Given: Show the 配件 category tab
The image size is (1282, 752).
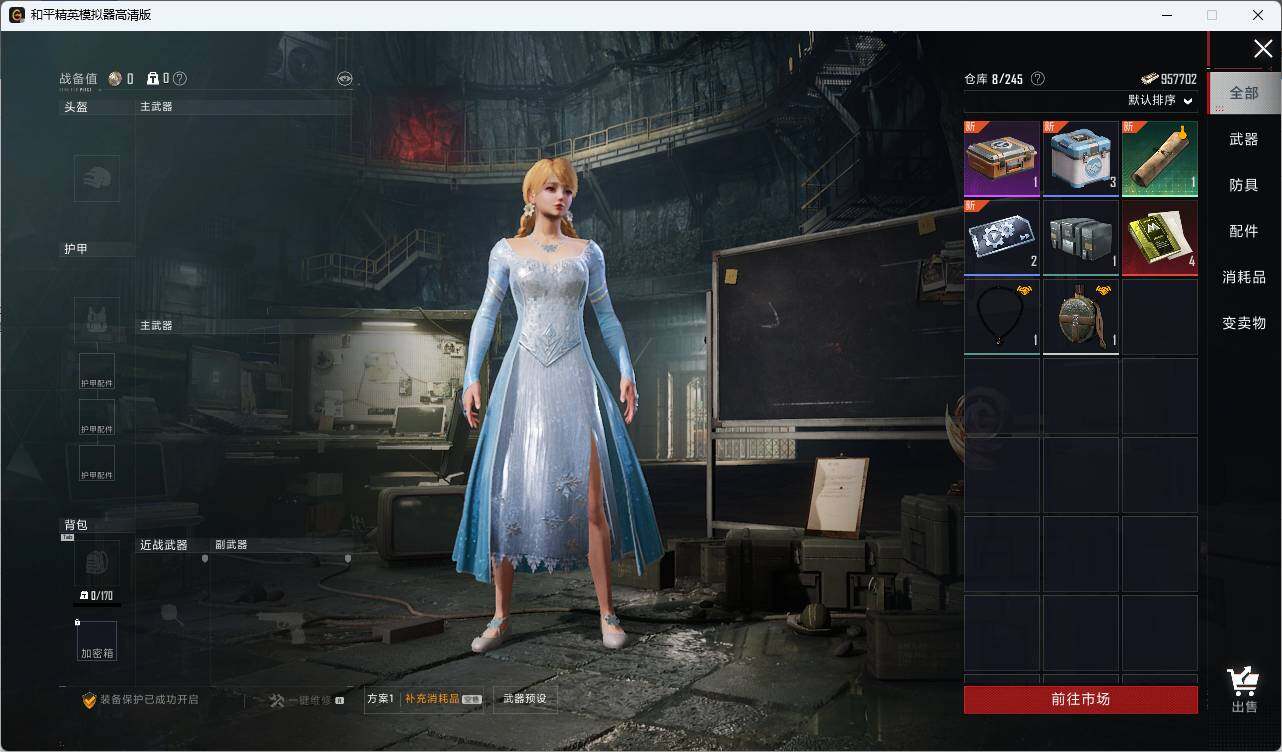Looking at the screenshot, I should (x=1244, y=231).
